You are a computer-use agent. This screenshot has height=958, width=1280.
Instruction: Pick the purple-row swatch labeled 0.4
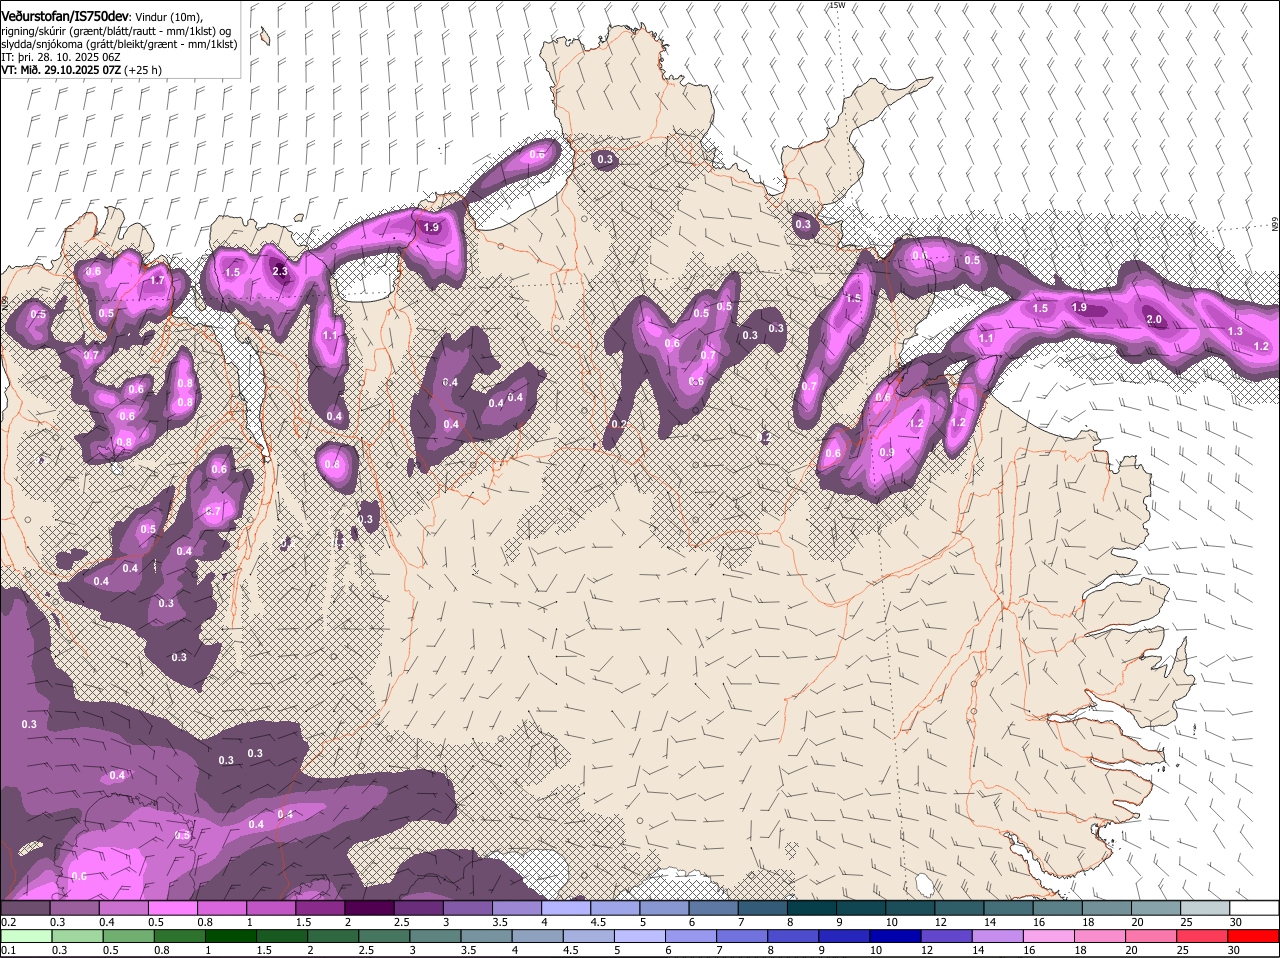click(x=123, y=907)
